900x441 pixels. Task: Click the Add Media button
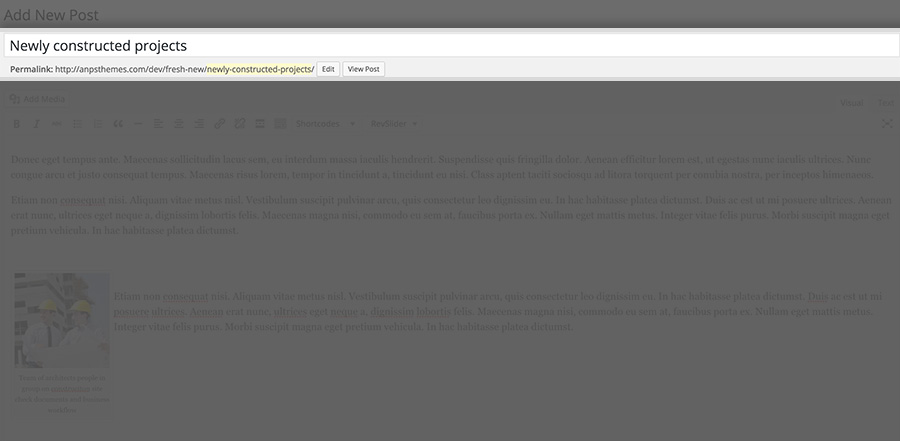(37, 99)
